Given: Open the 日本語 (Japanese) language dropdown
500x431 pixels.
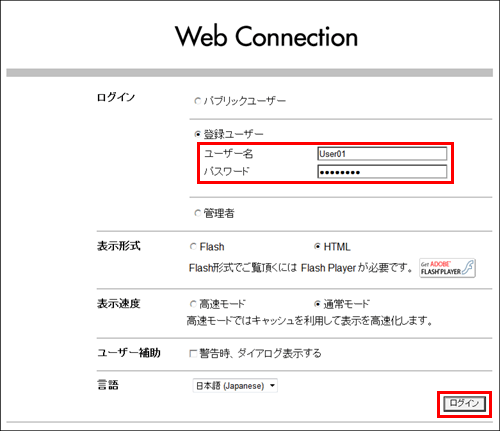Looking at the screenshot, I should (x=235, y=386).
